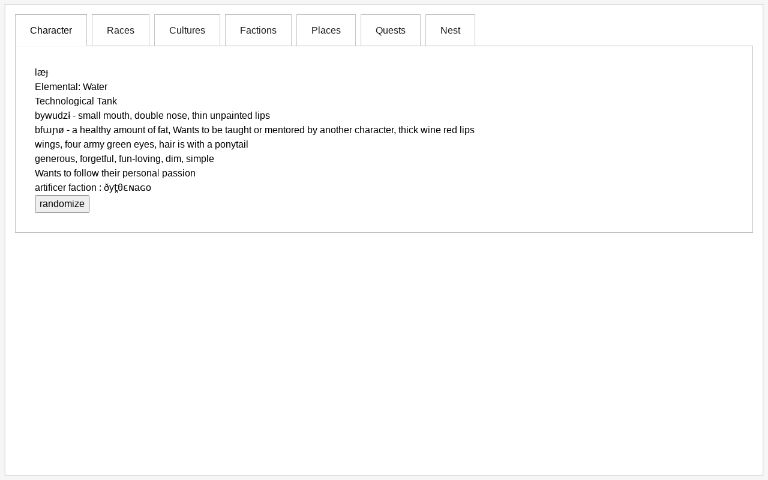Viewport: 768px width, 480px height.
Task: Select the 'Technological Tank' text
Action: [x=76, y=101]
